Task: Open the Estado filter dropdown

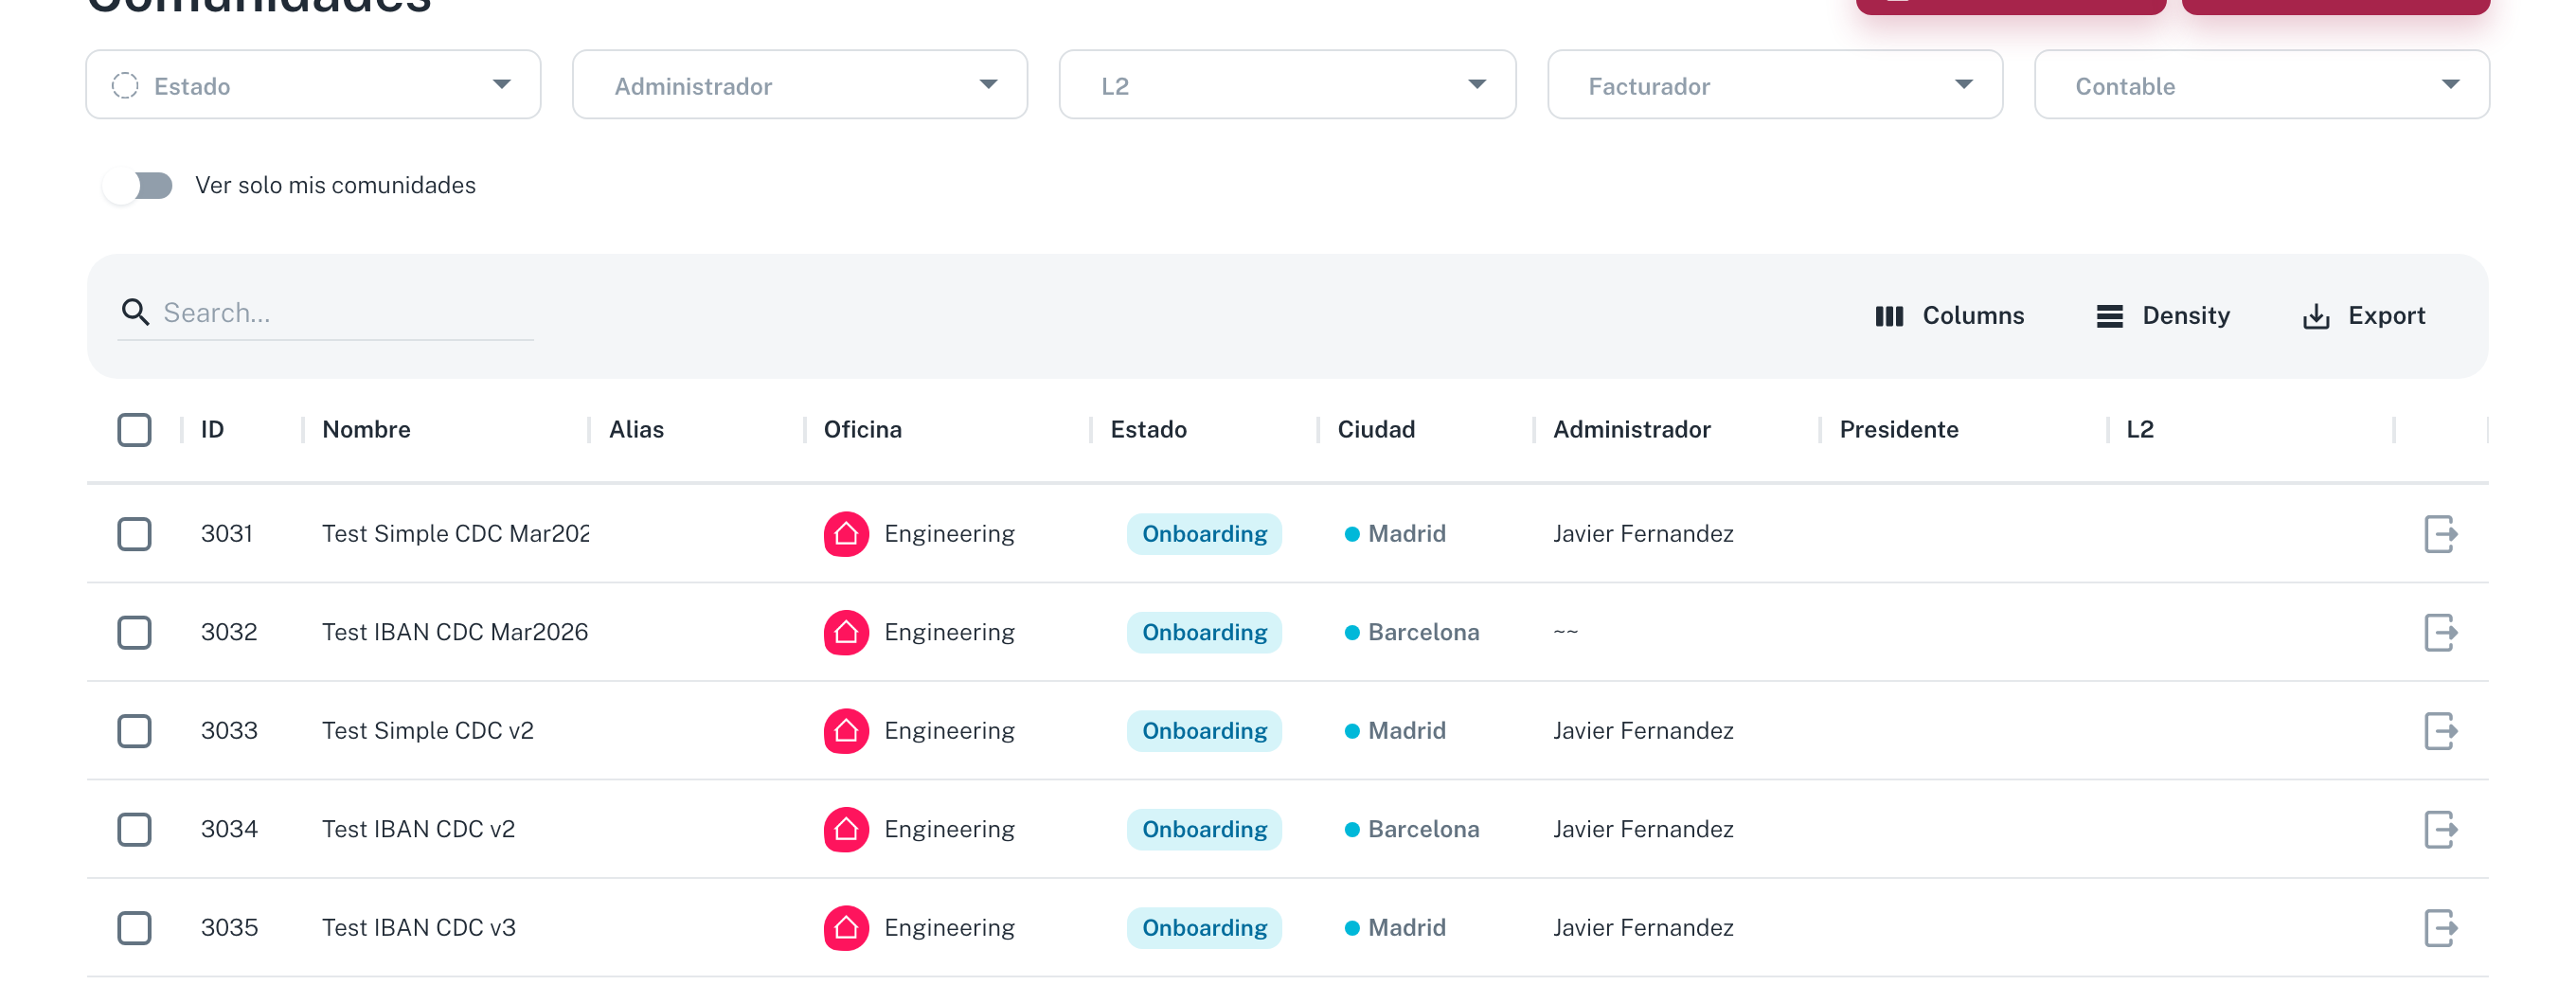Action: [313, 85]
